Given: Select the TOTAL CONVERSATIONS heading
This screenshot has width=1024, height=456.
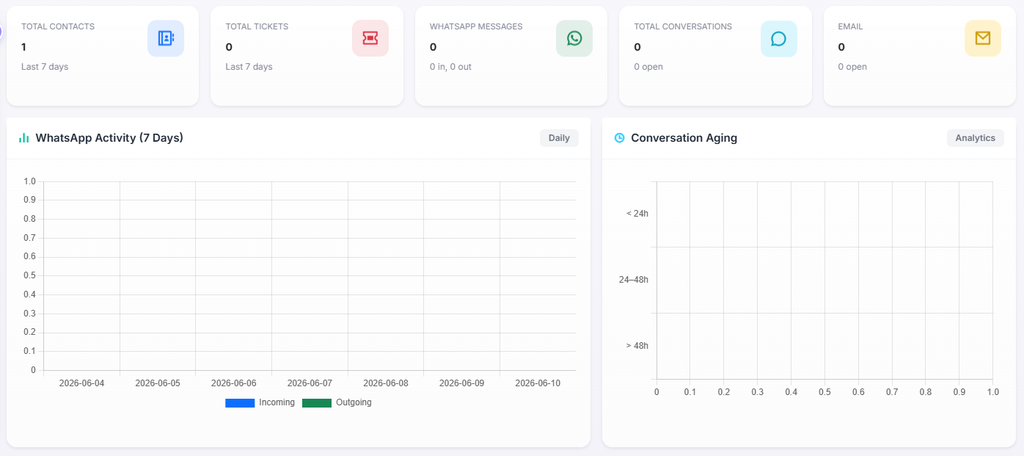Looking at the screenshot, I should [x=683, y=27].
